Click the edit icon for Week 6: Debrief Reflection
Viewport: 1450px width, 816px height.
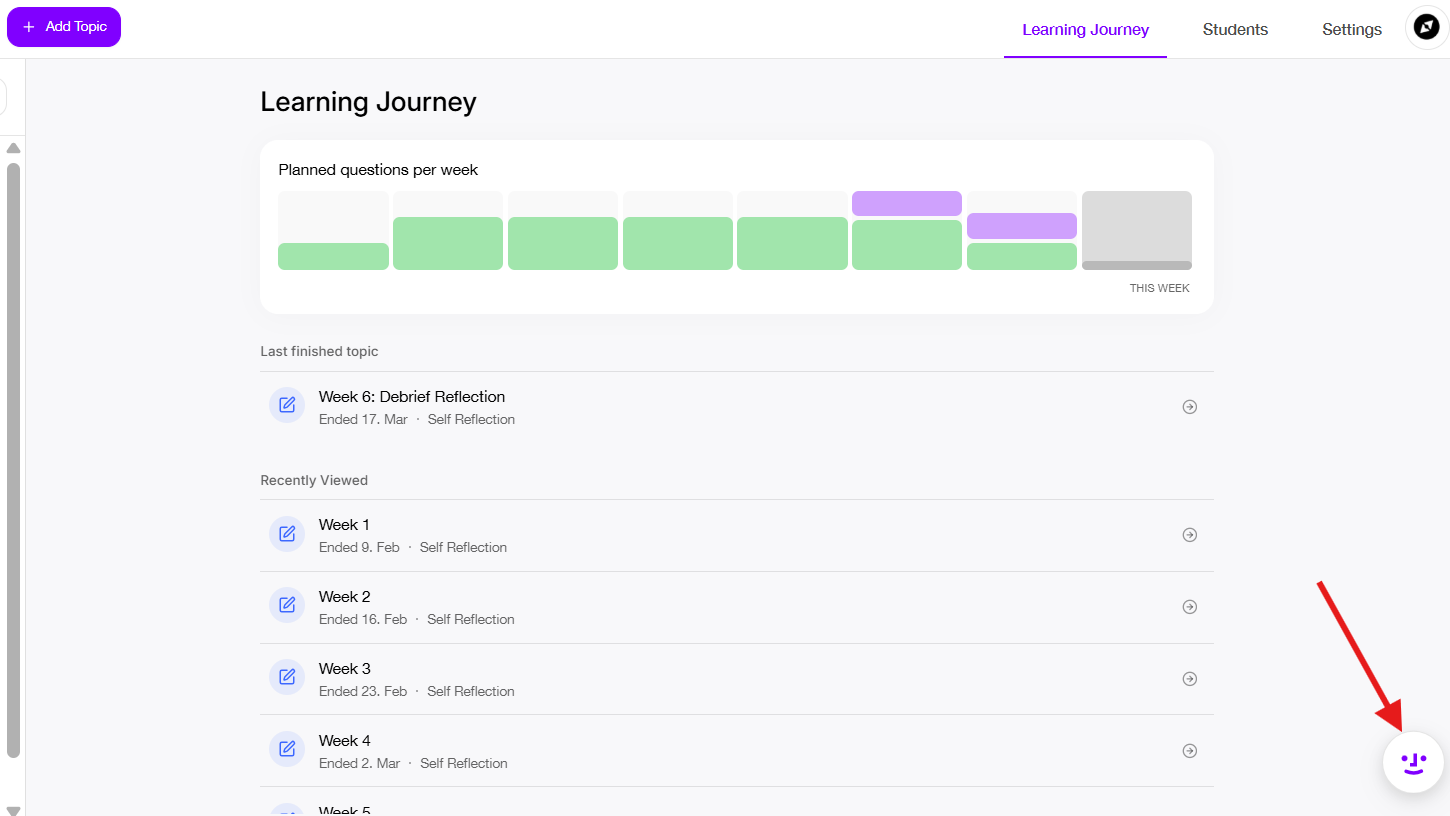pos(287,405)
